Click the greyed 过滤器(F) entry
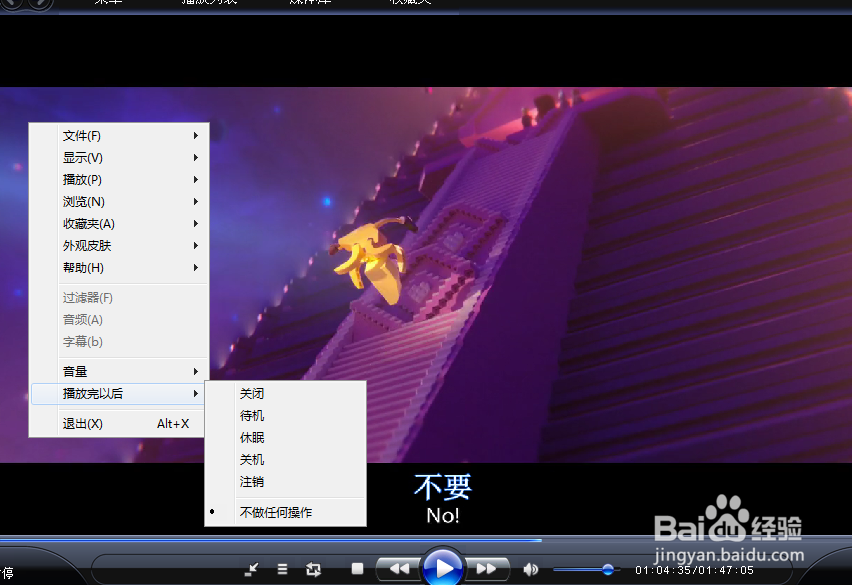 (119, 298)
